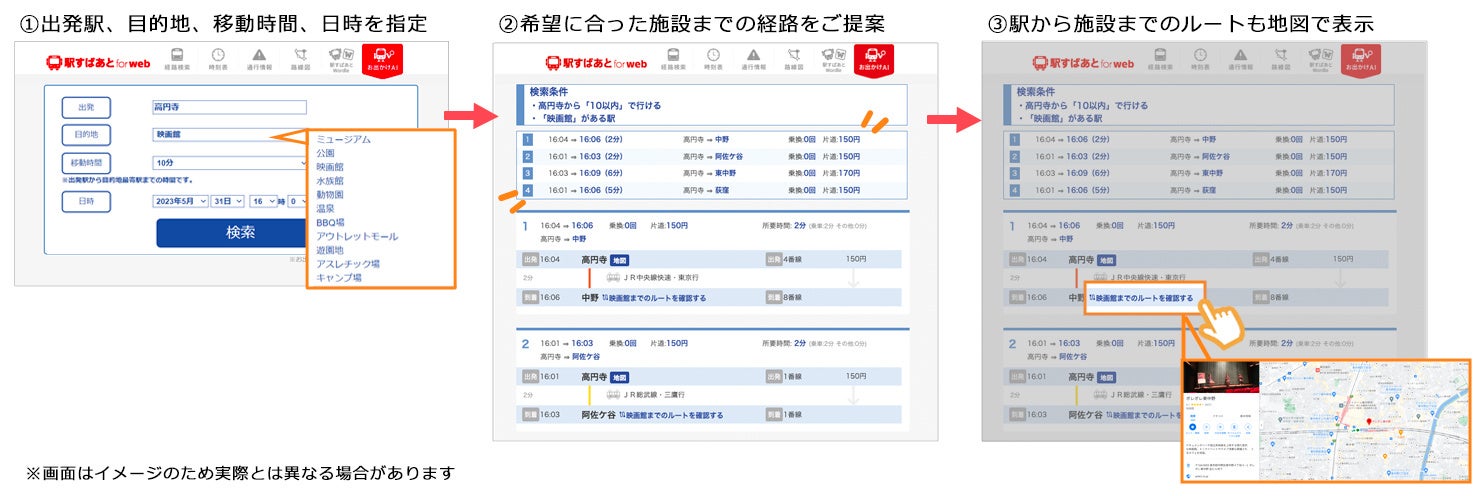Open 経路検索 icon in search form screen
Viewport: 1483px width, 496px height.
pyautogui.click(x=177, y=60)
